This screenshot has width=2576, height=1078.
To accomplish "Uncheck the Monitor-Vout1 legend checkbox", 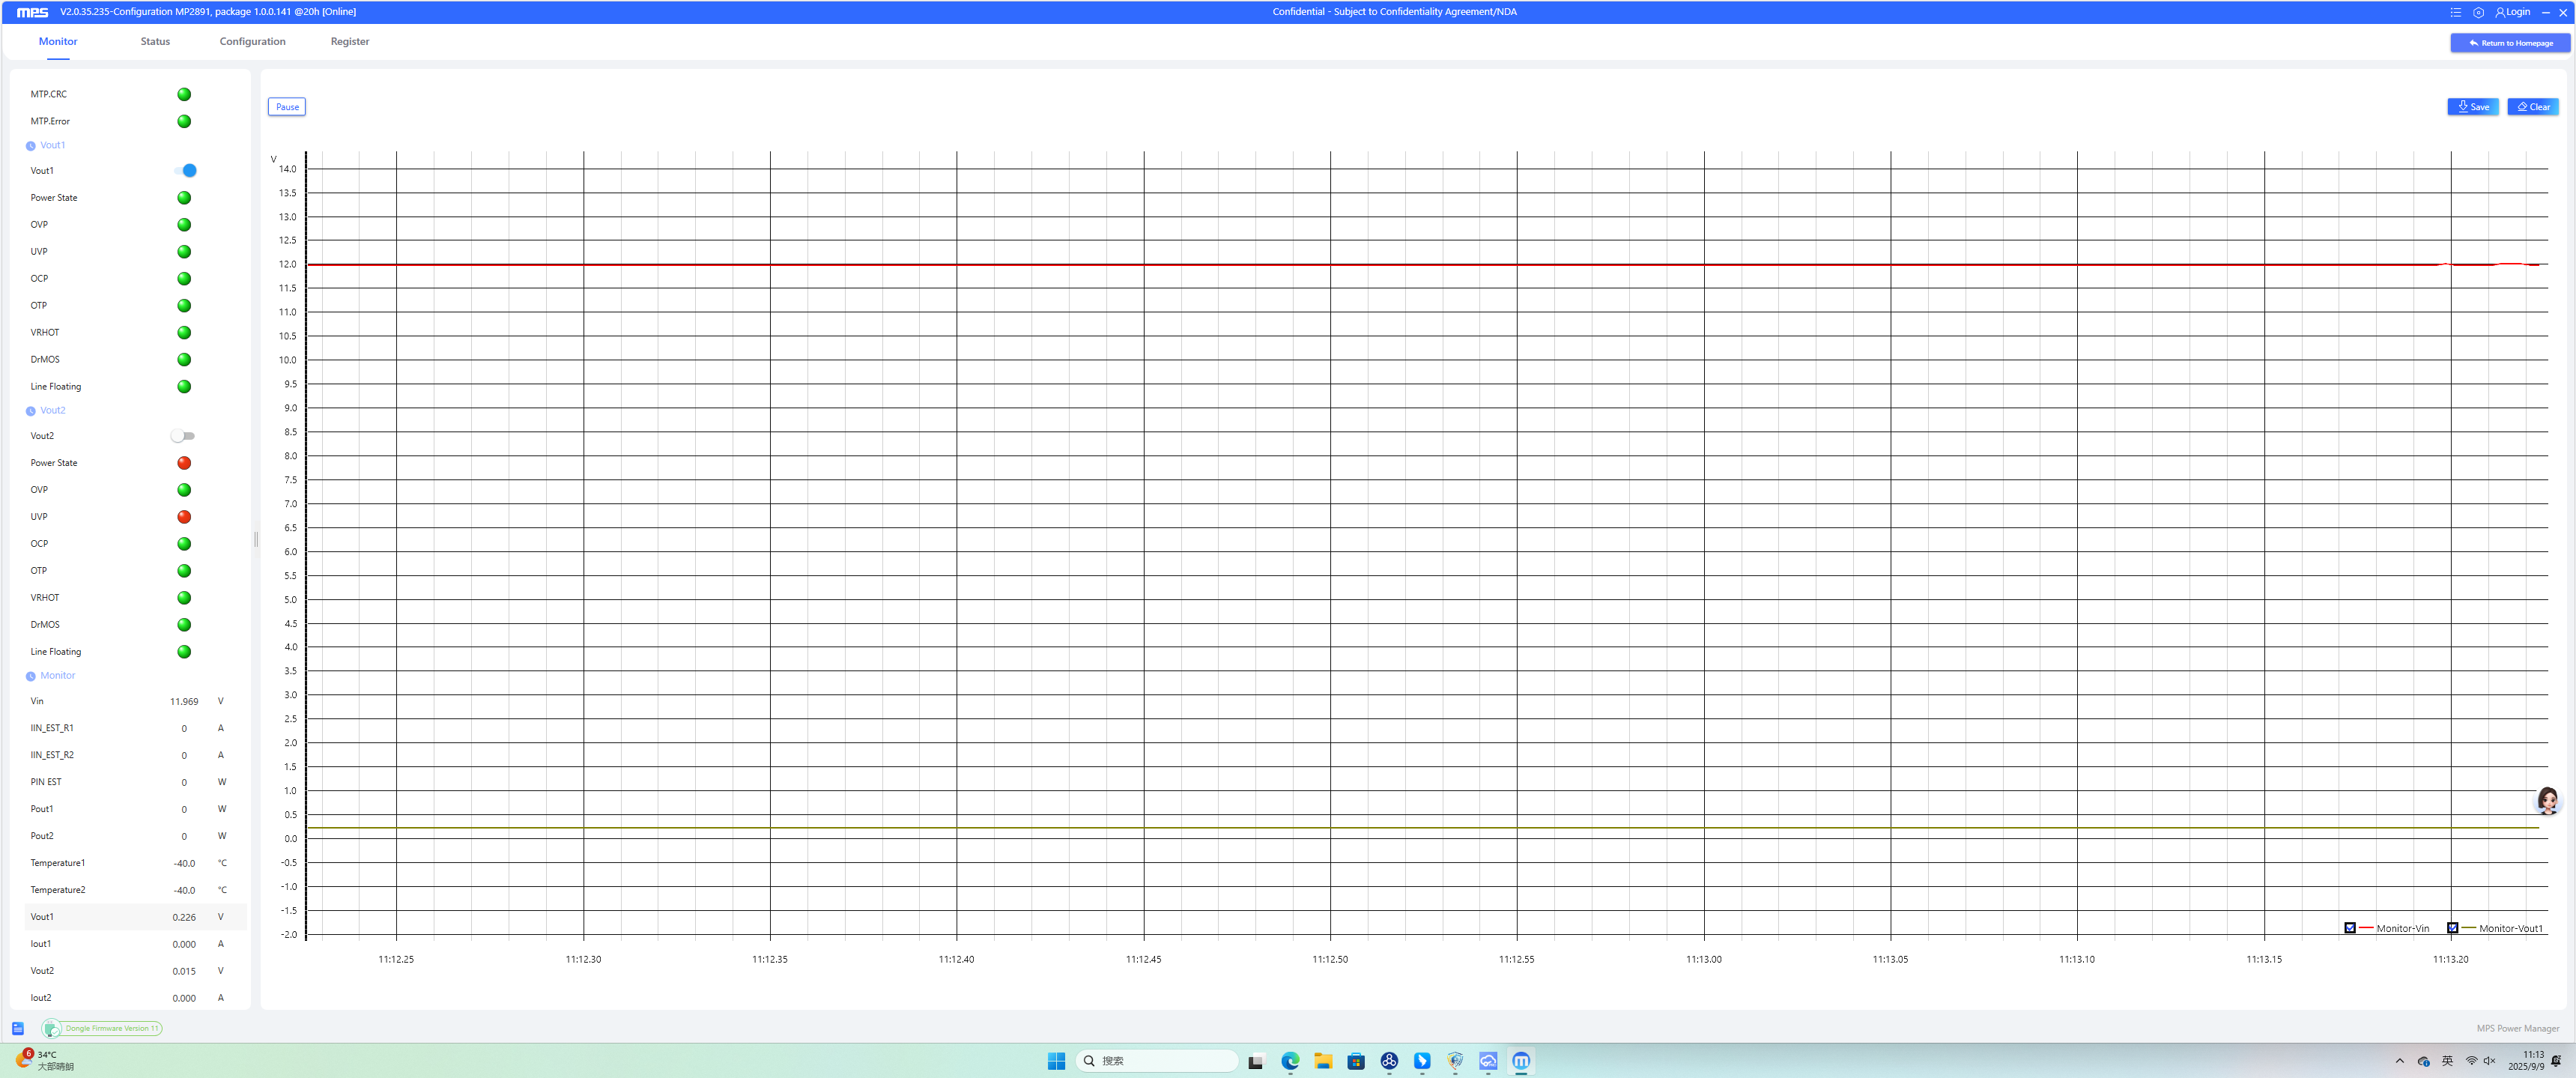I will click(2452, 928).
